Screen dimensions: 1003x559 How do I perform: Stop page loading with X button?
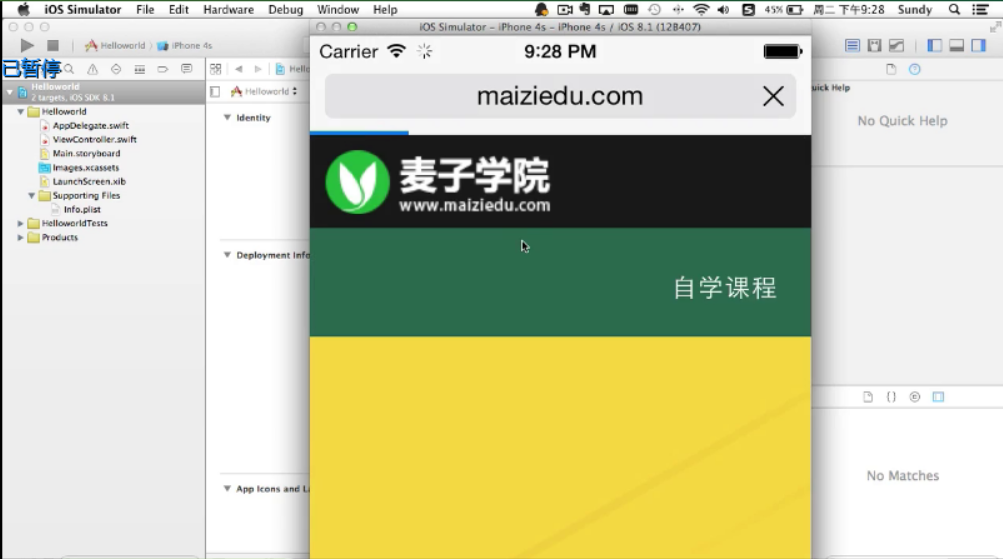pyautogui.click(x=773, y=96)
